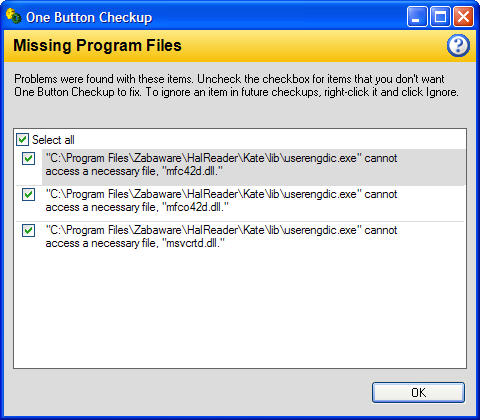Close the dialog with the red X
Viewport: 480px width, 420px height.
tap(463, 16)
